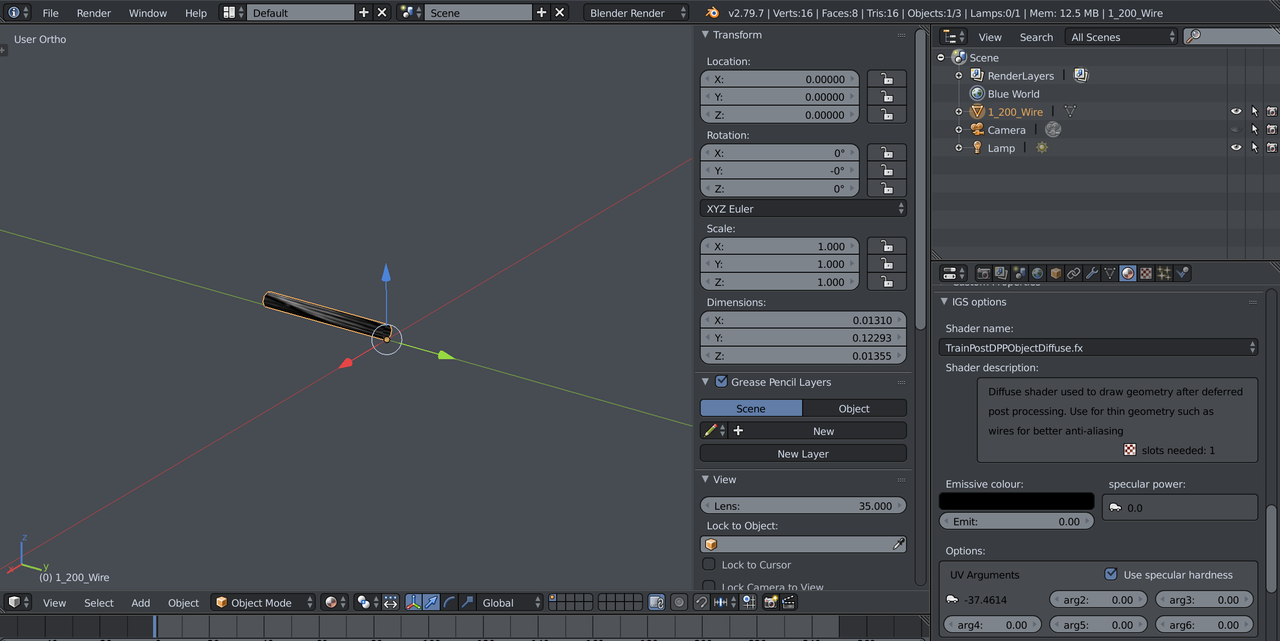Open the Shader name dropdown

[x=1100, y=347]
